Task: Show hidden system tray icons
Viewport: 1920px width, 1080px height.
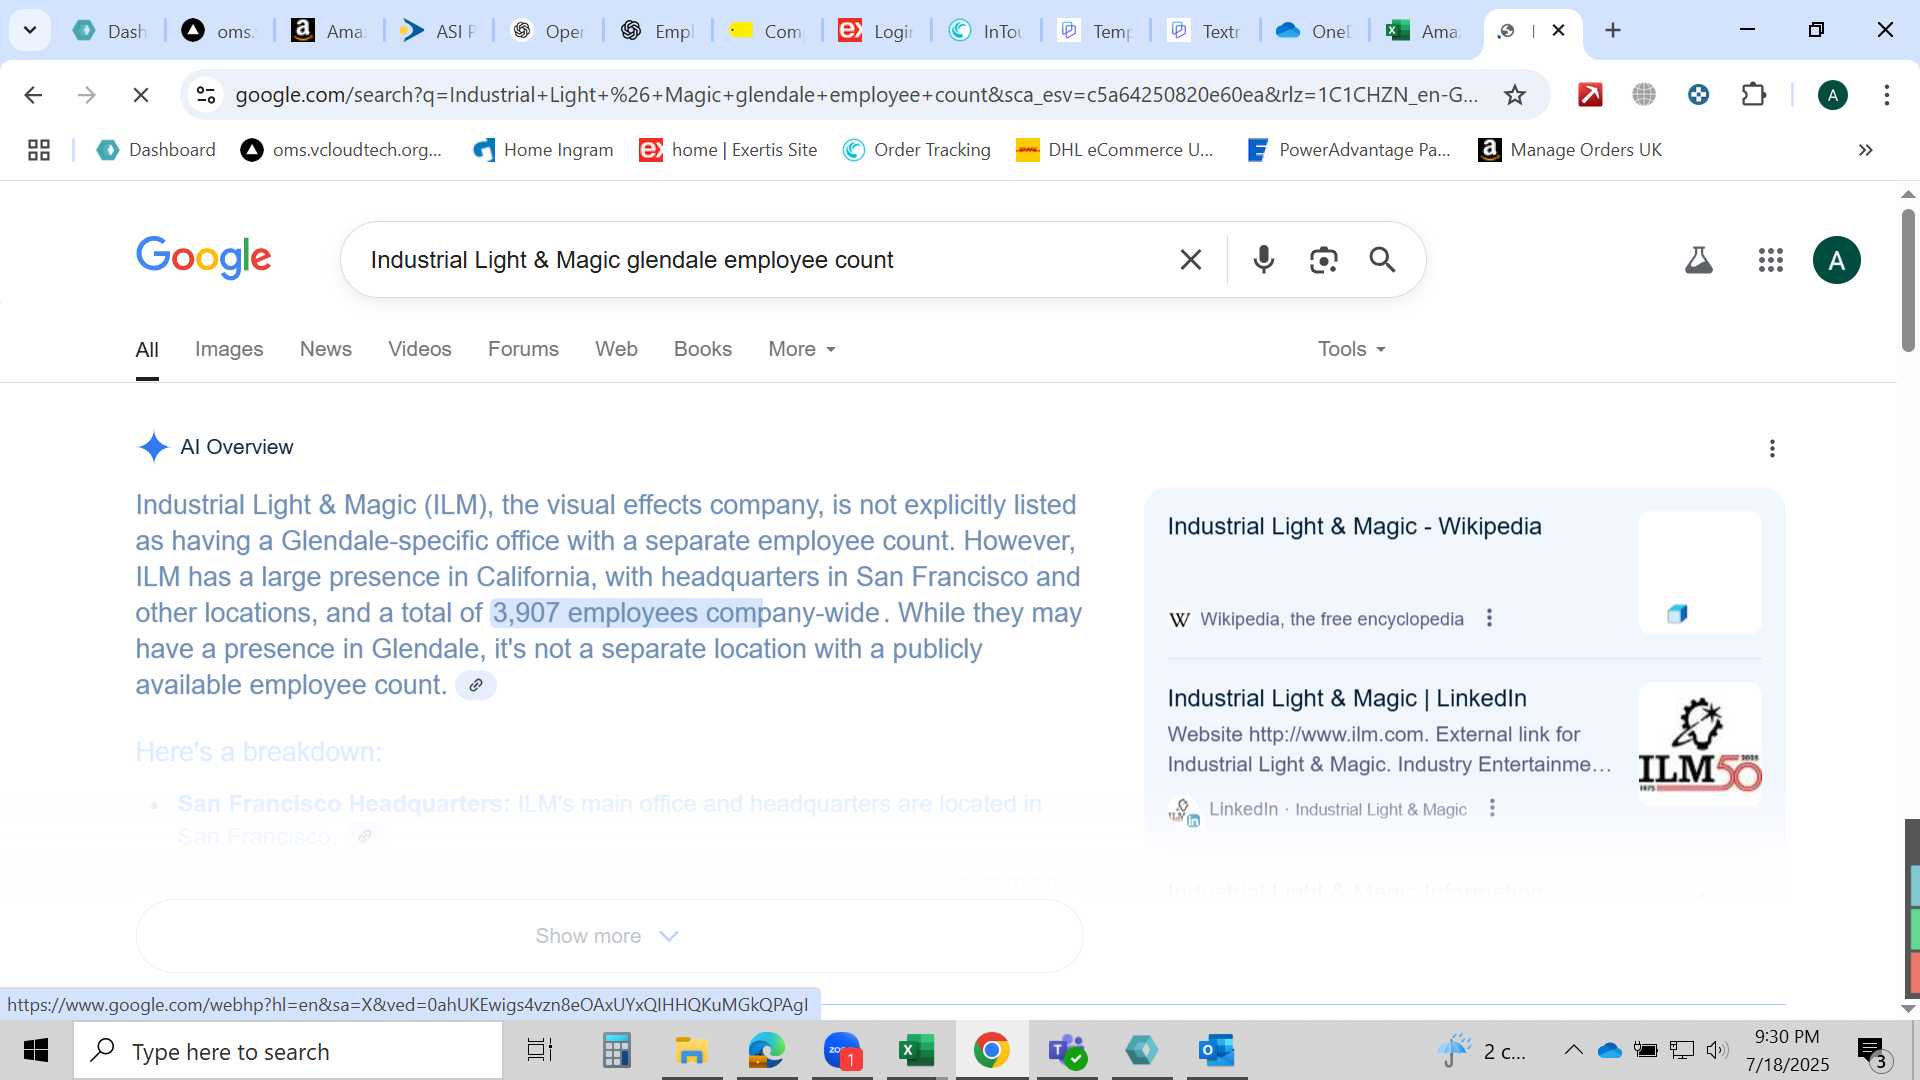Action: pyautogui.click(x=1573, y=1050)
